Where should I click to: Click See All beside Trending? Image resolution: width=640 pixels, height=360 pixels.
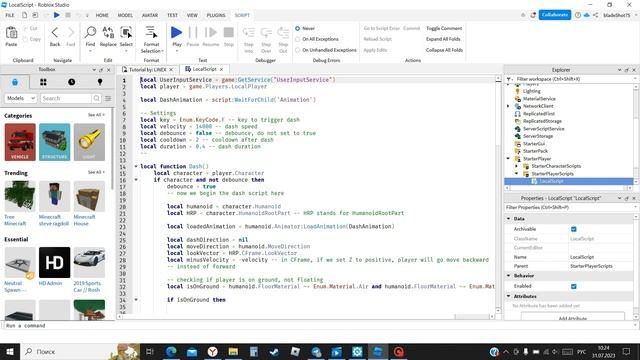point(96,172)
